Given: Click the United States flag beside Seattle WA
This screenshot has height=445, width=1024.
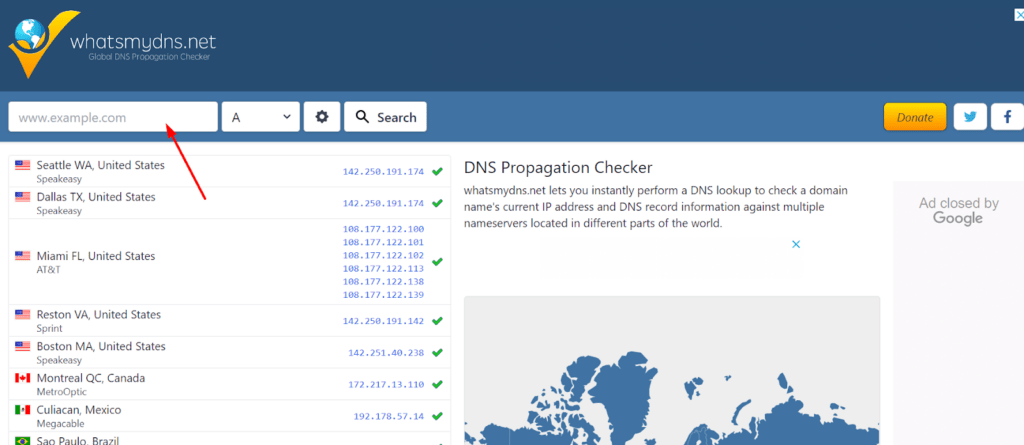Looking at the screenshot, I should (22, 165).
